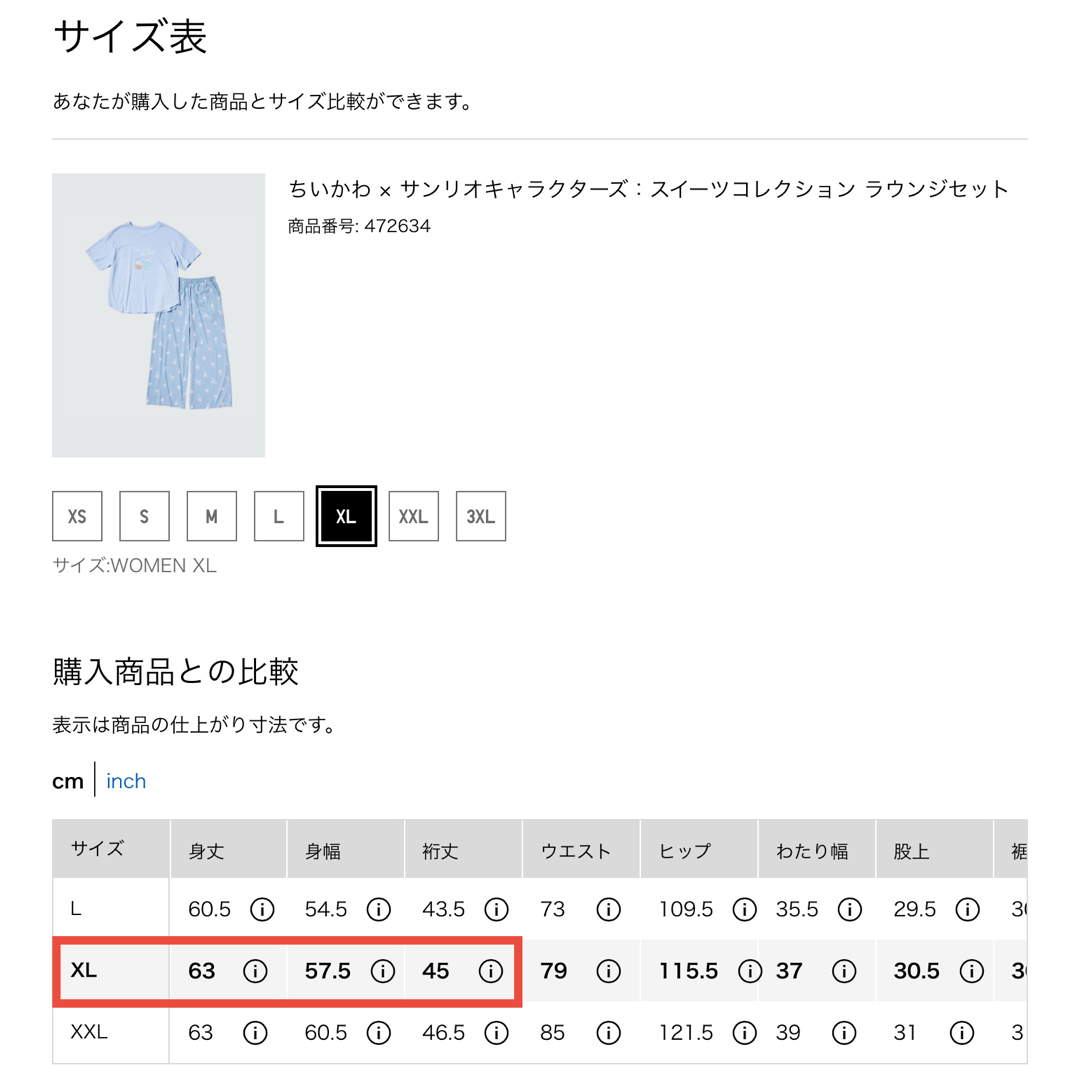Click the highlighted XL row label
This screenshot has height=1080, width=1080.
83,970
